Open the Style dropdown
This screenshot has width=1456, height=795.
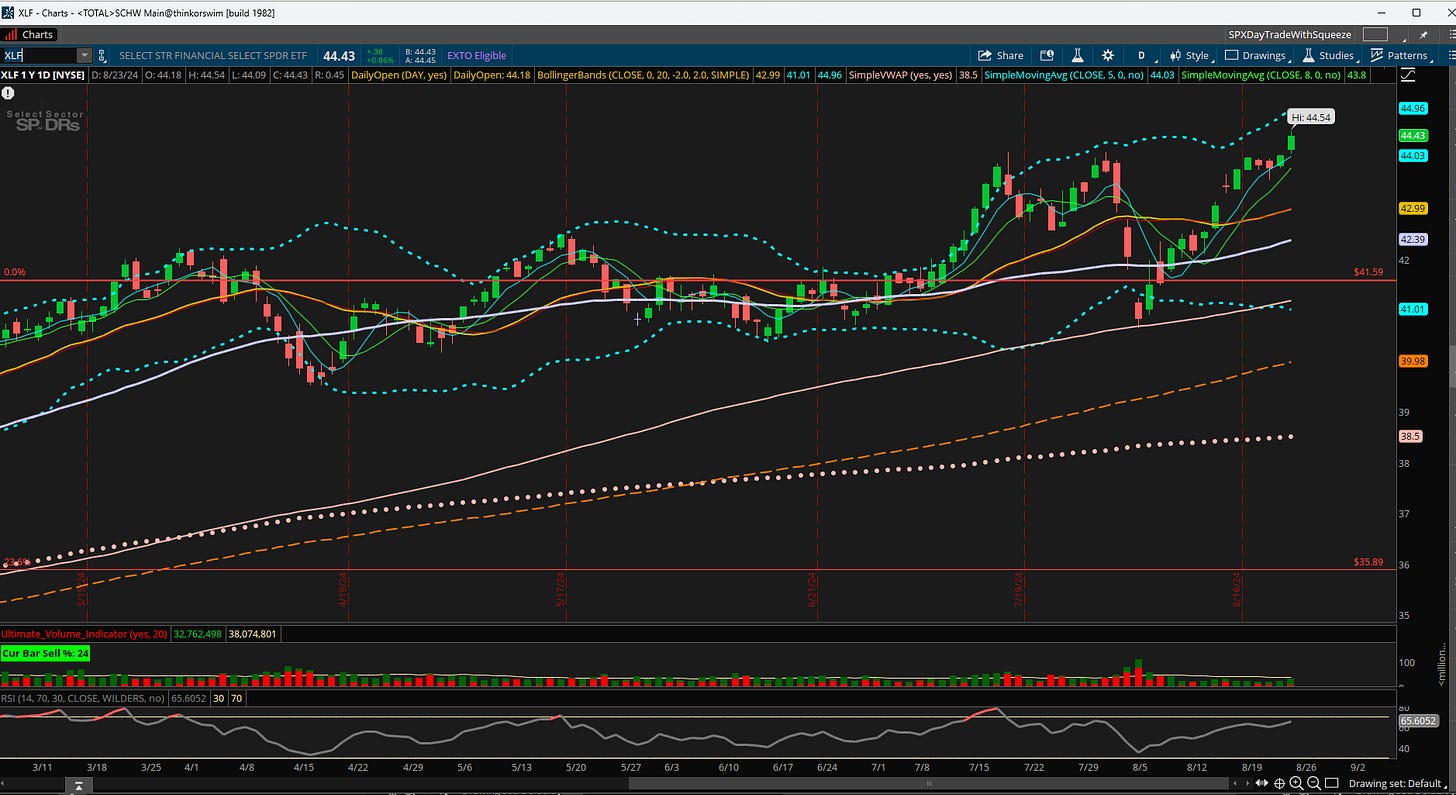[1189, 56]
